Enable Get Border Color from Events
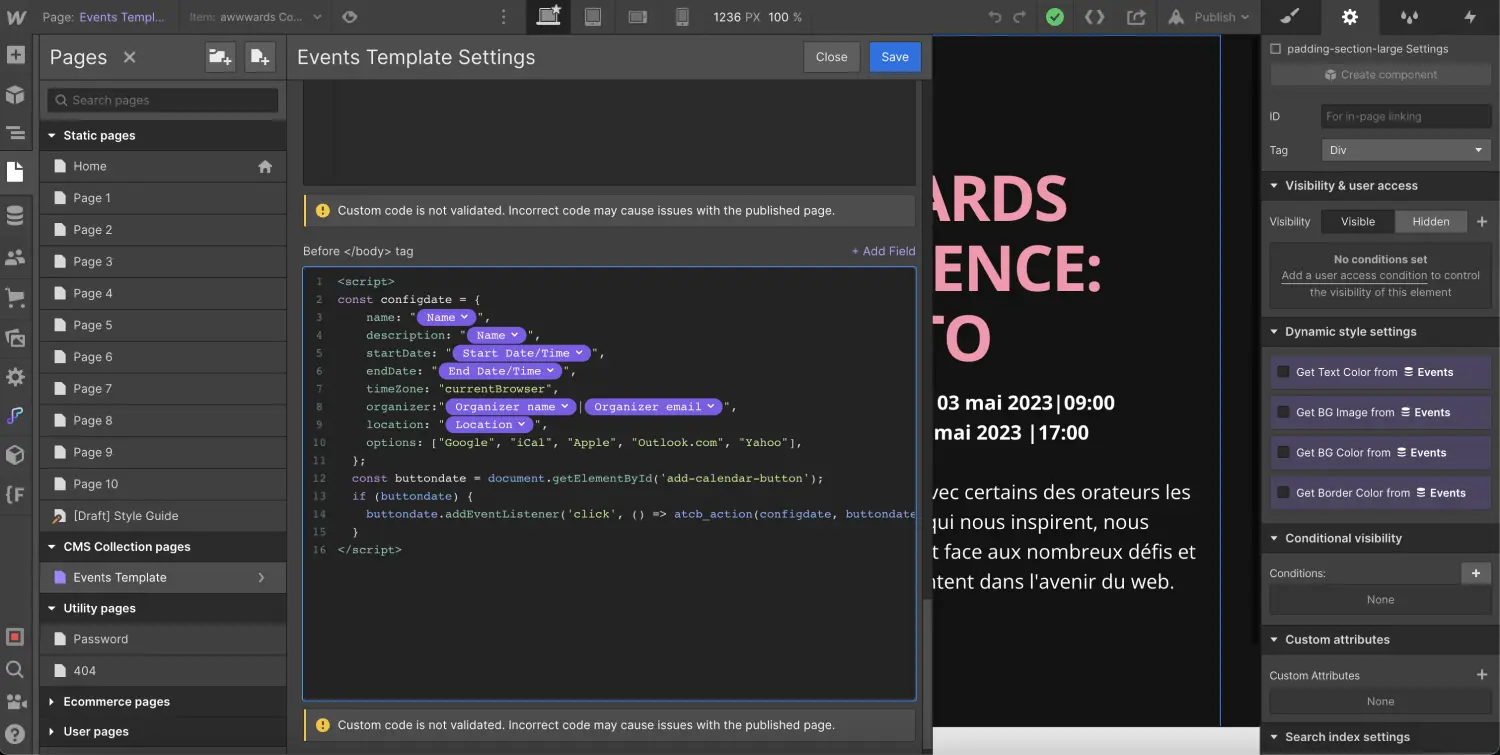Viewport: 1500px width, 755px height. 1283,493
